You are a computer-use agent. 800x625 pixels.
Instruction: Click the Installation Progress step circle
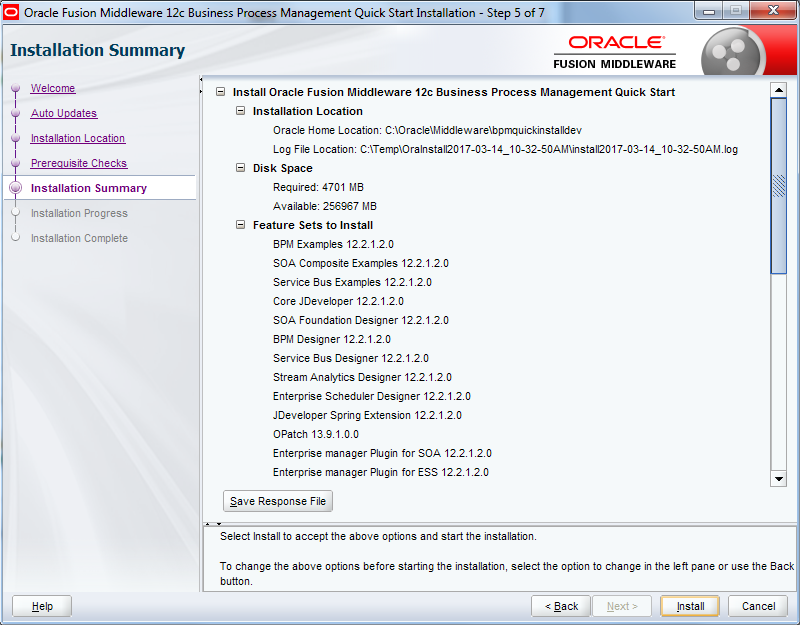click(15, 212)
